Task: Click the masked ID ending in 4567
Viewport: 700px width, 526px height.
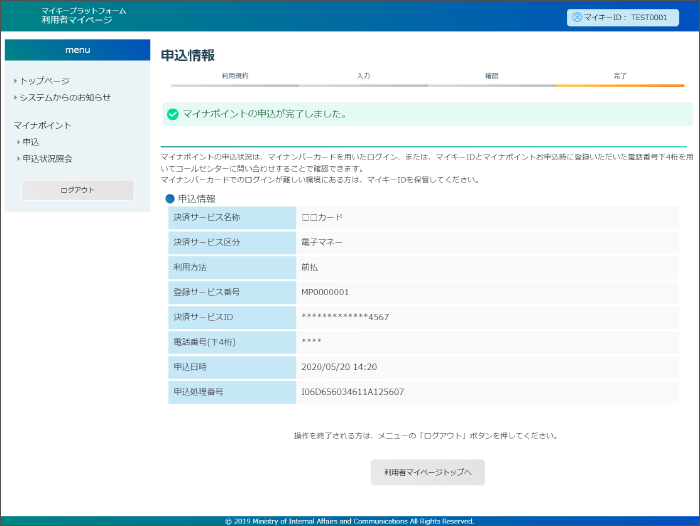Action: coord(345,317)
